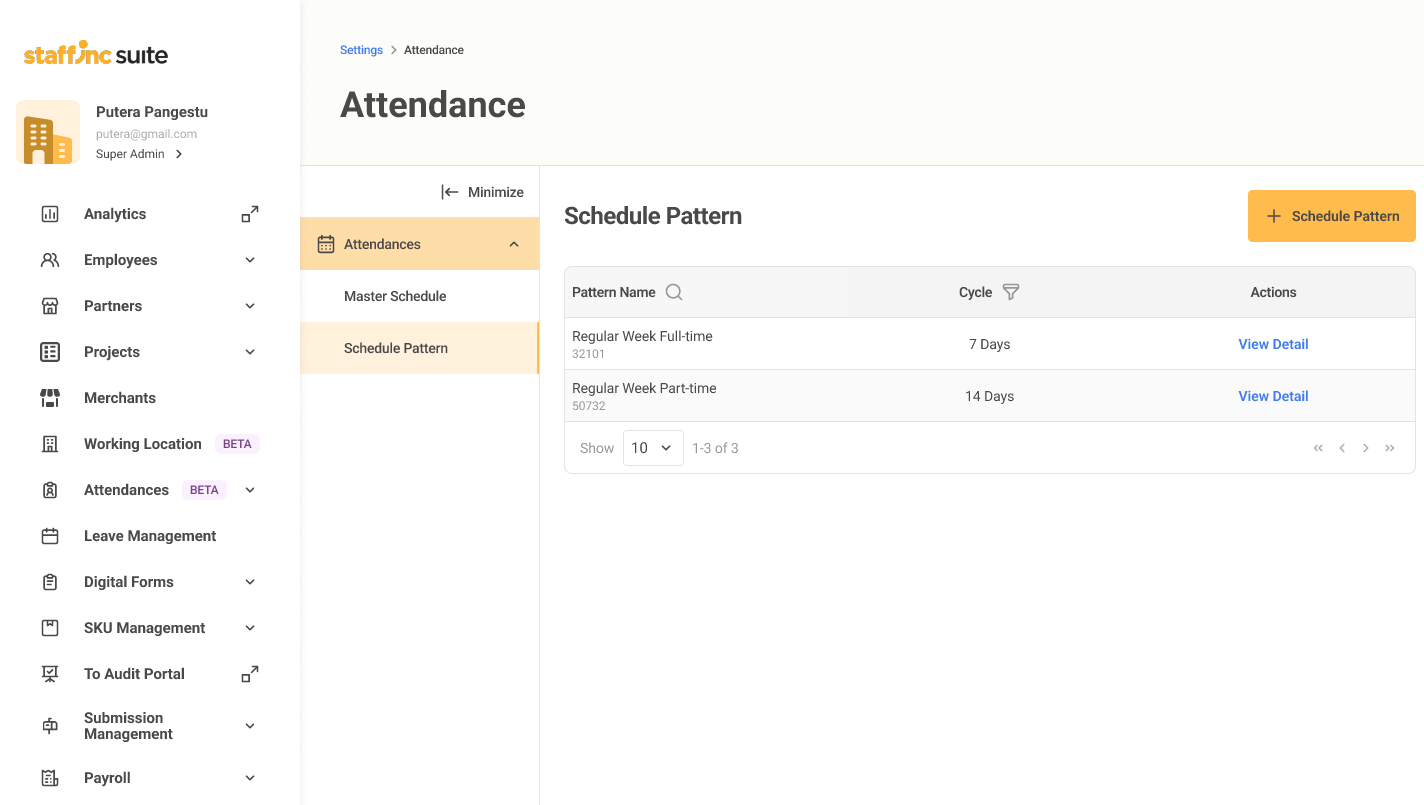The image size is (1424, 805).
Task: Open Analytics external link icon
Action: coord(250,214)
